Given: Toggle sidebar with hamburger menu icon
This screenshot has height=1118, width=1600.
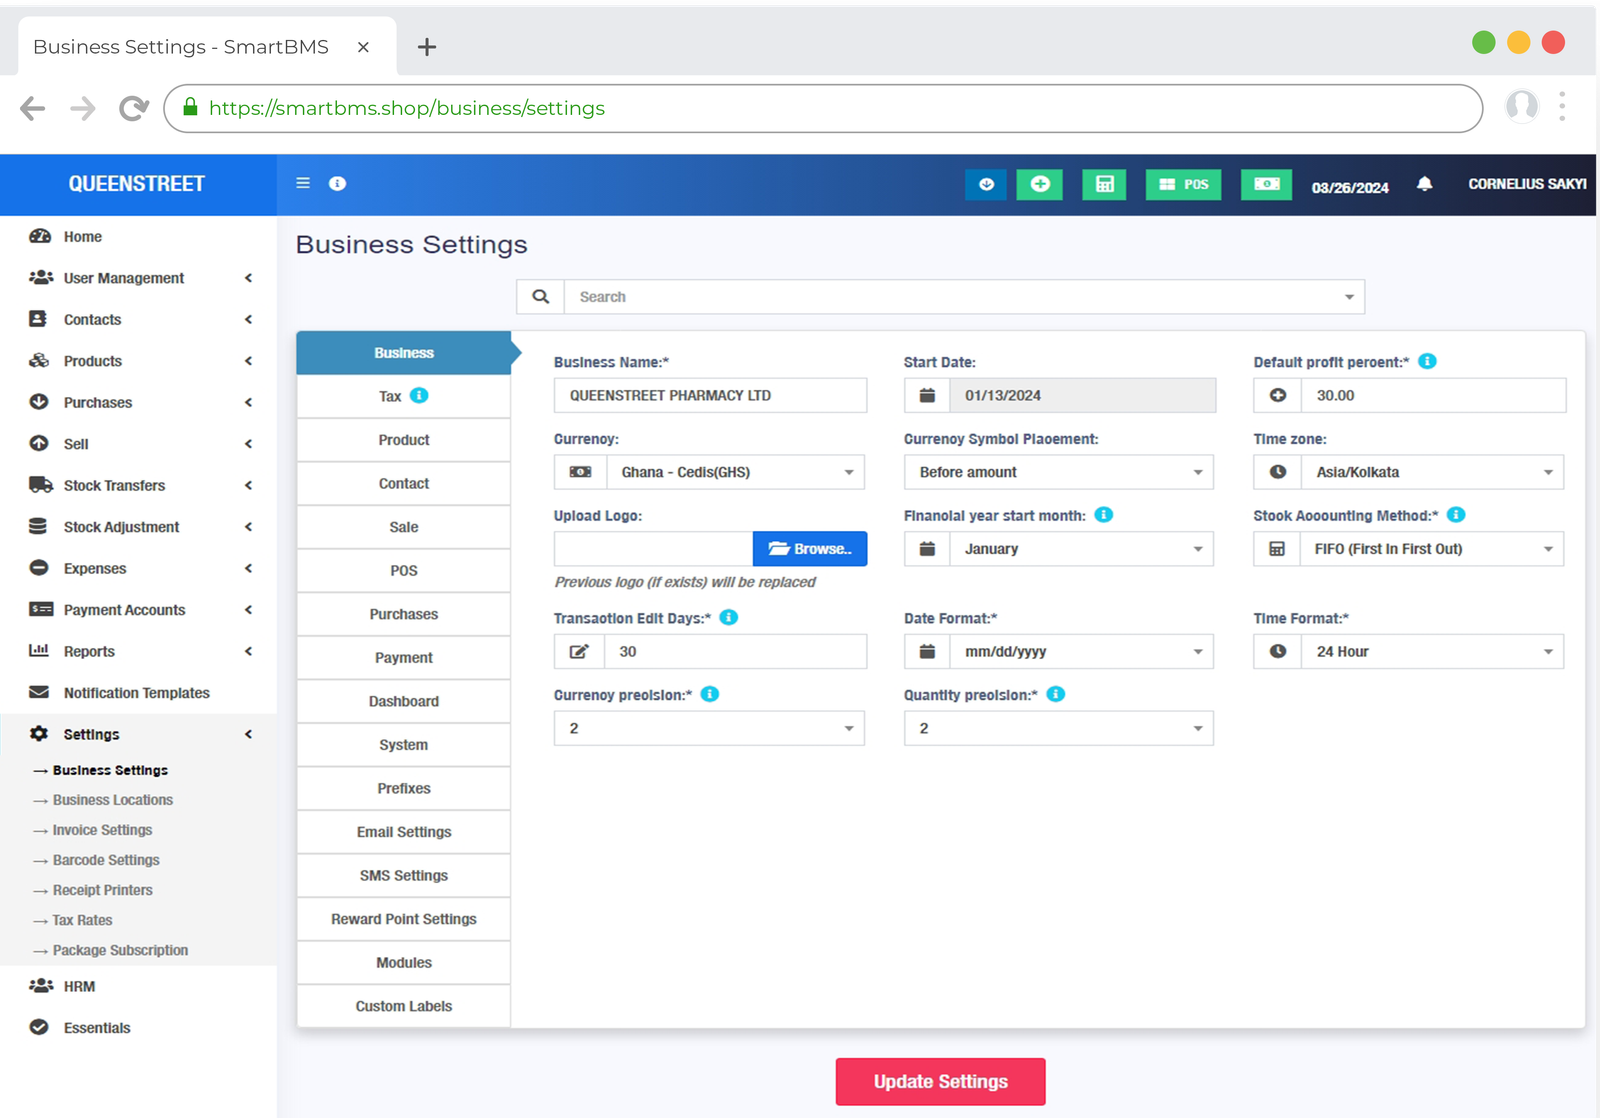Looking at the screenshot, I should coord(303,183).
